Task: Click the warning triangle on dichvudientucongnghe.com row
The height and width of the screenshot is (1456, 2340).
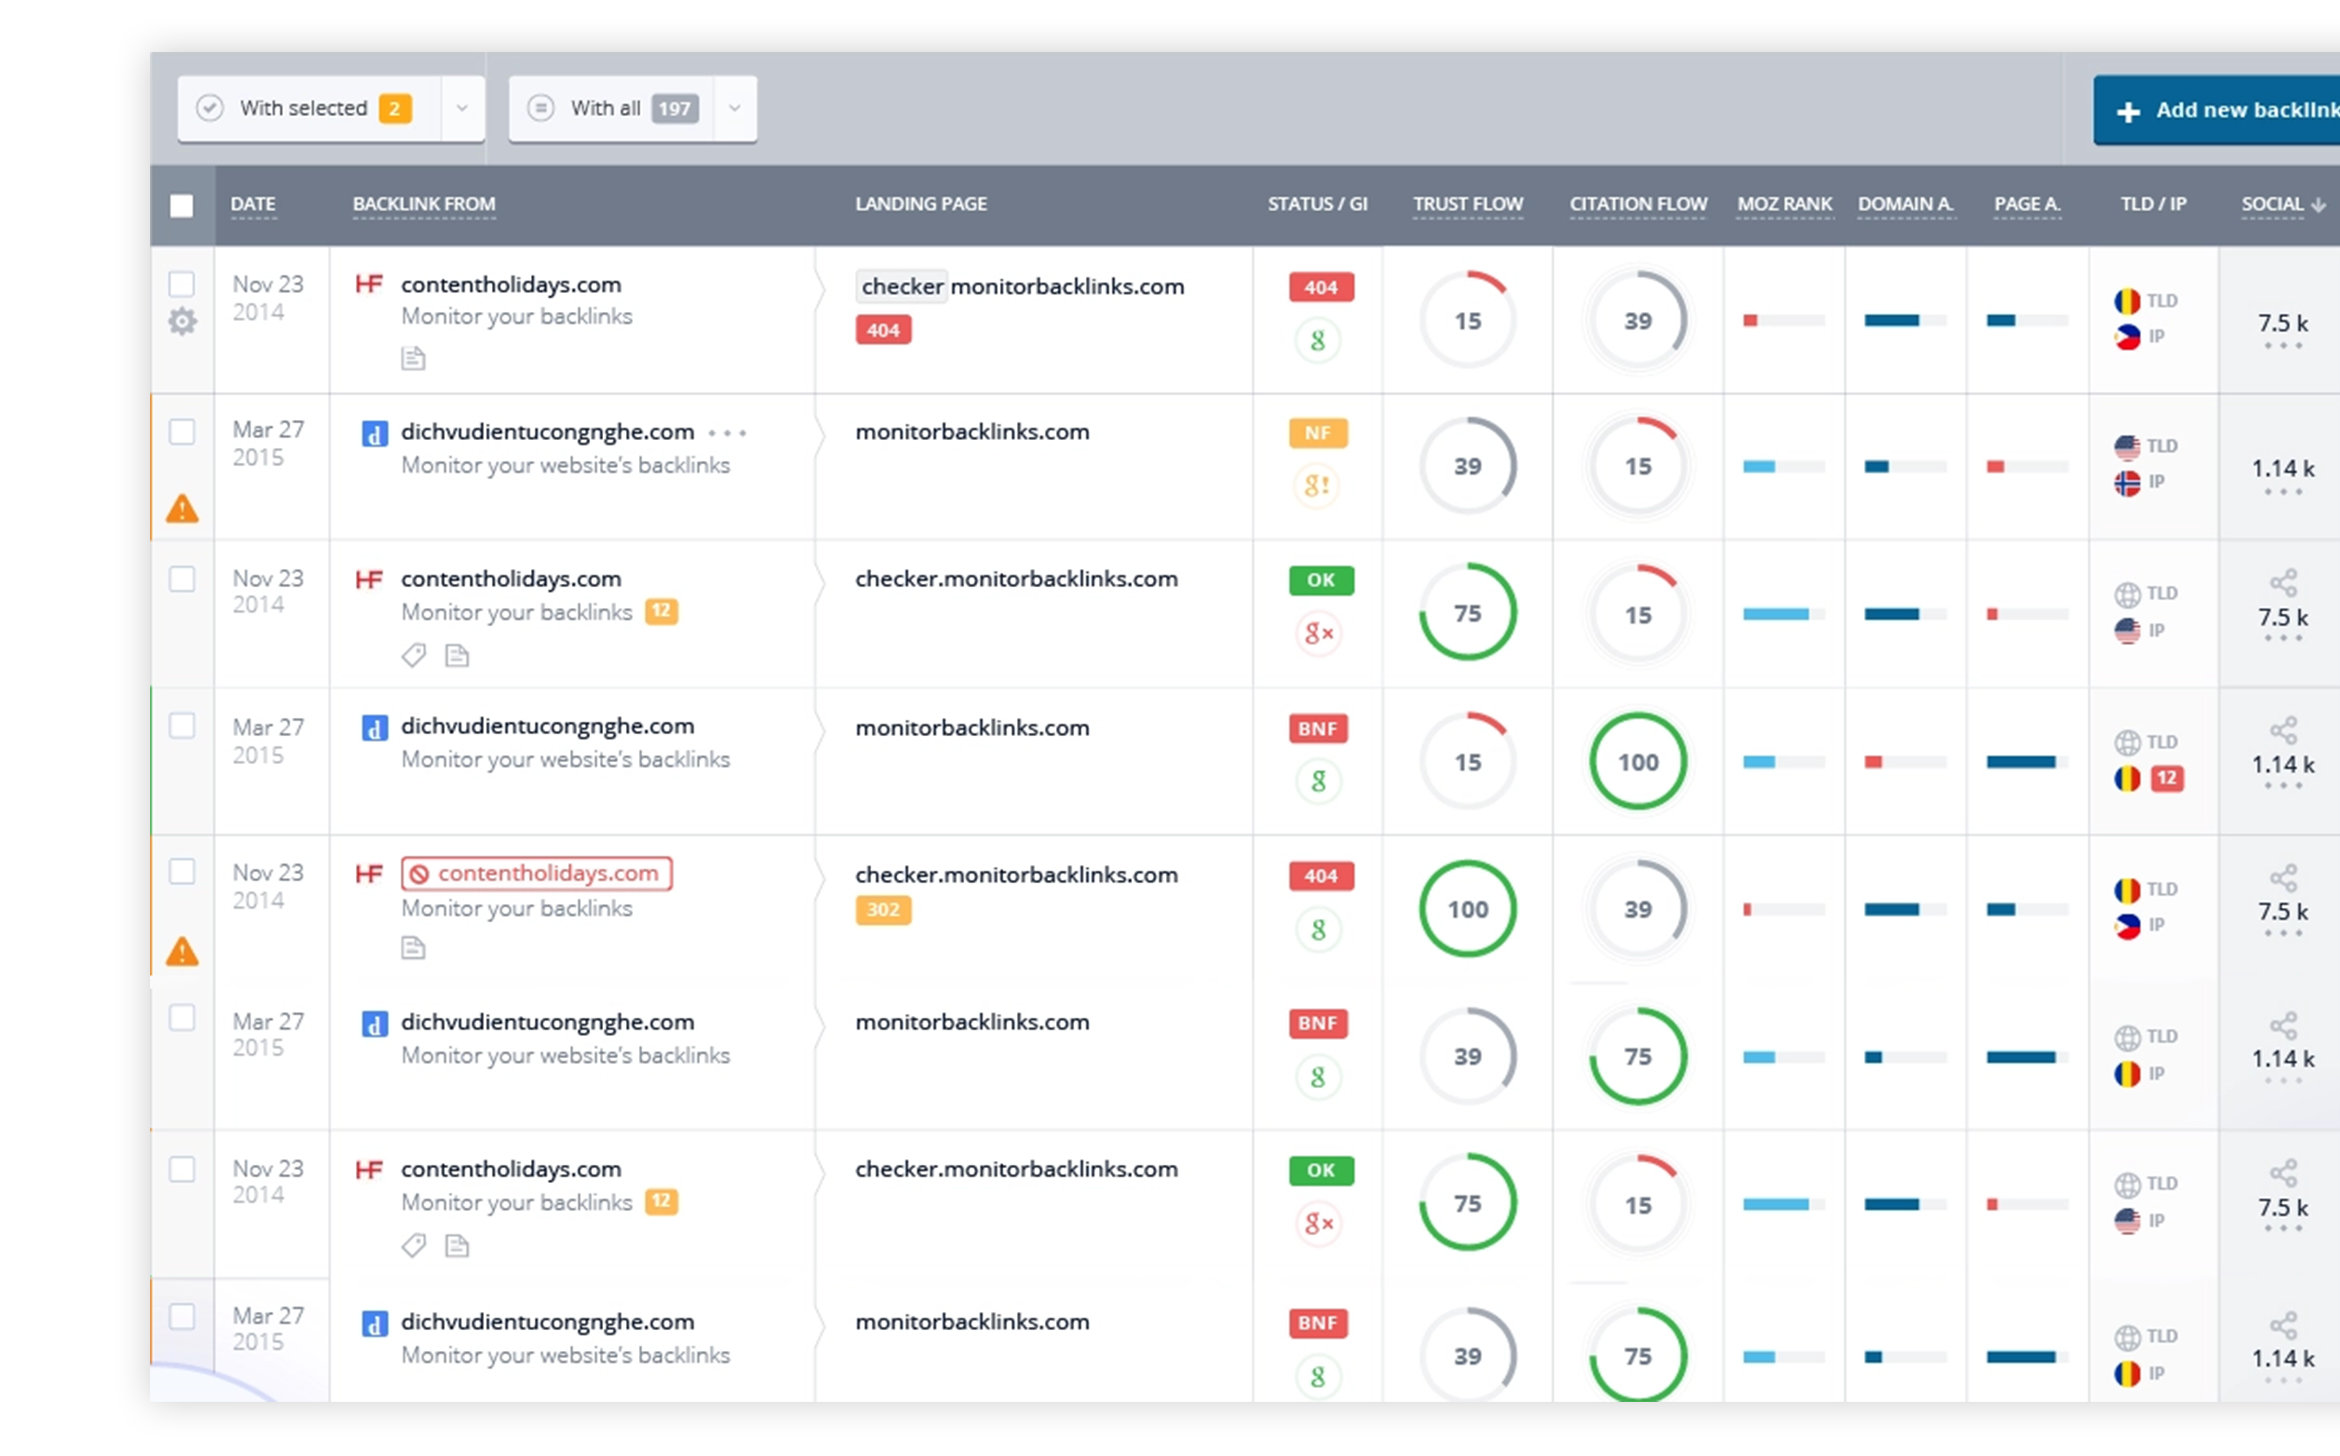Action: pyautogui.click(x=184, y=510)
